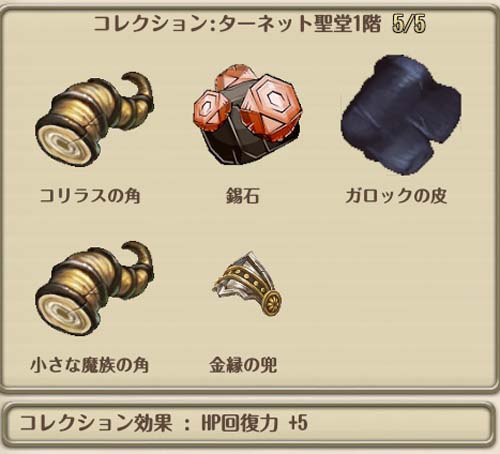The image size is (500, 454).
Task: Click the コリラスの角 horn icon
Action: [95, 119]
